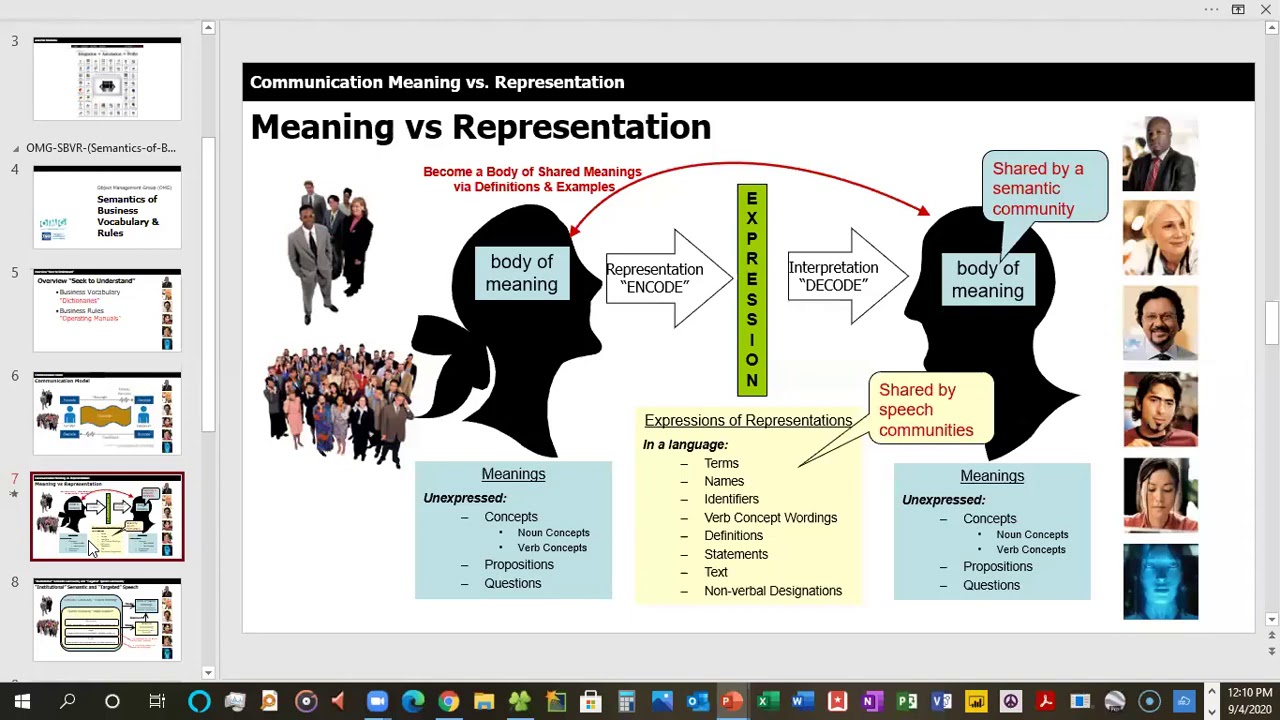Go to previous slide double-arrow button
This screenshot has width=1280, height=720.
pos(1272,636)
